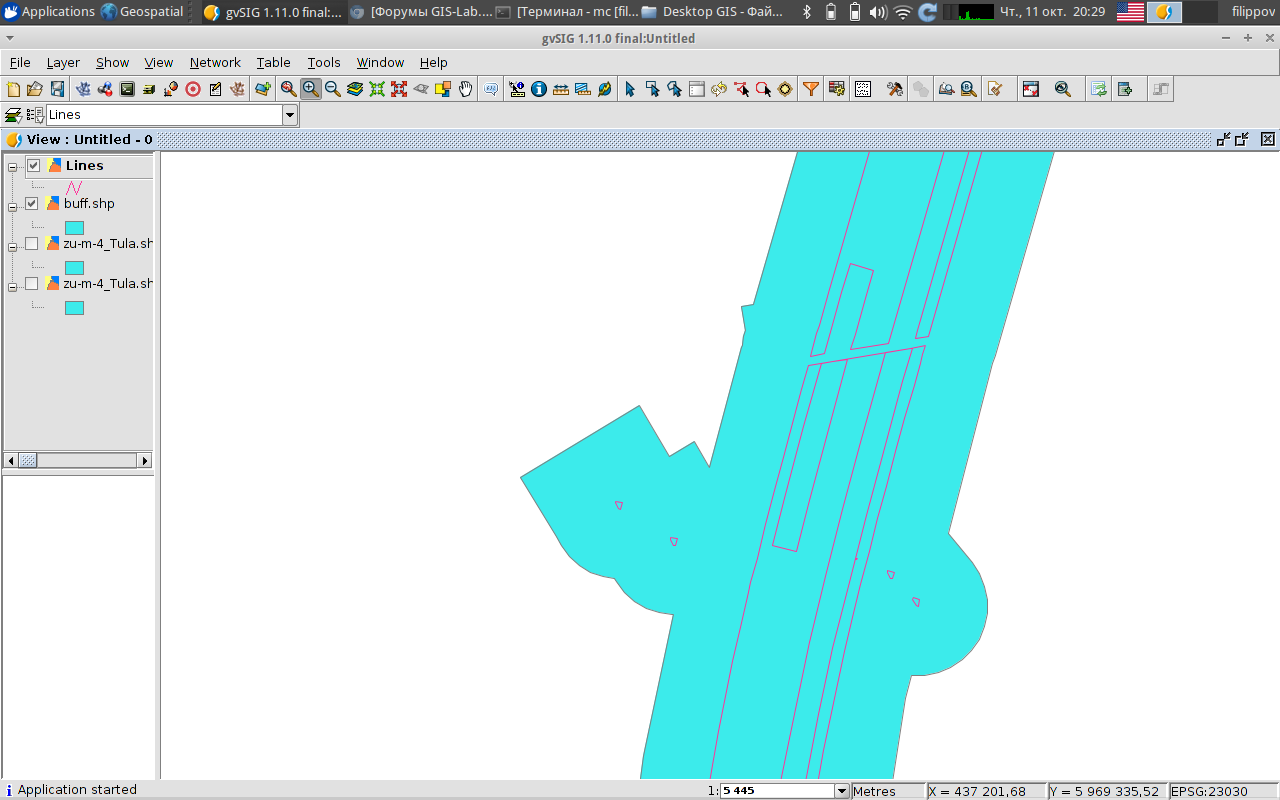Viewport: 1280px width, 800px height.
Task: Open the Layer menu
Action: click(x=63, y=62)
